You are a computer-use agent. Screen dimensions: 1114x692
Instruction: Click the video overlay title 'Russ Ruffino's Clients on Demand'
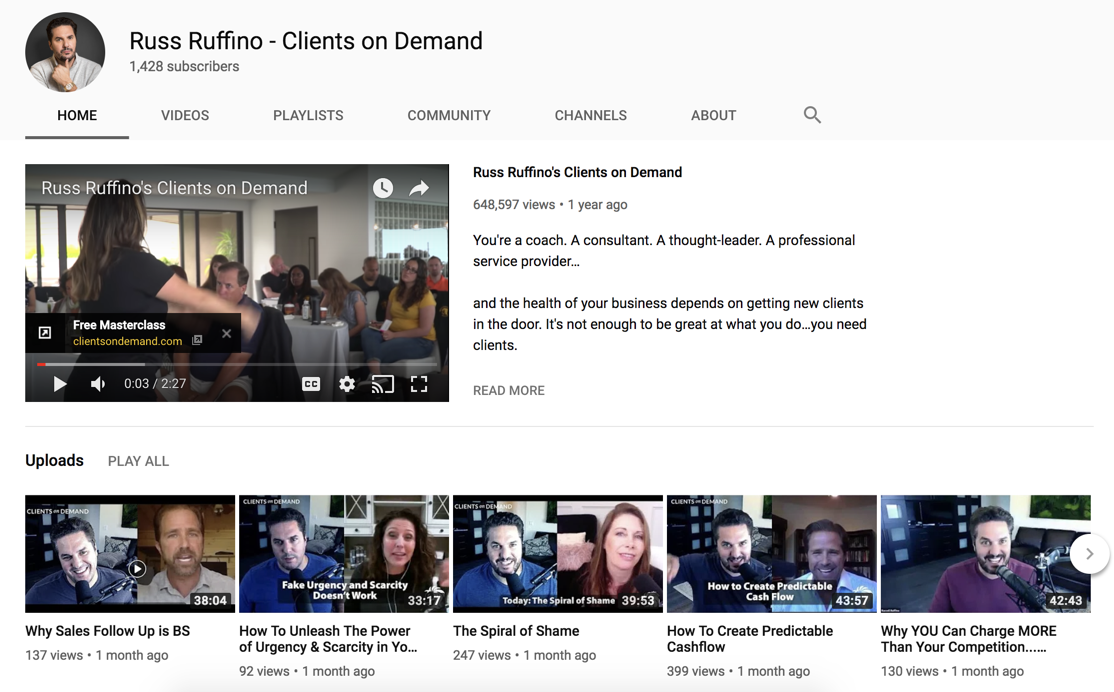pos(175,188)
